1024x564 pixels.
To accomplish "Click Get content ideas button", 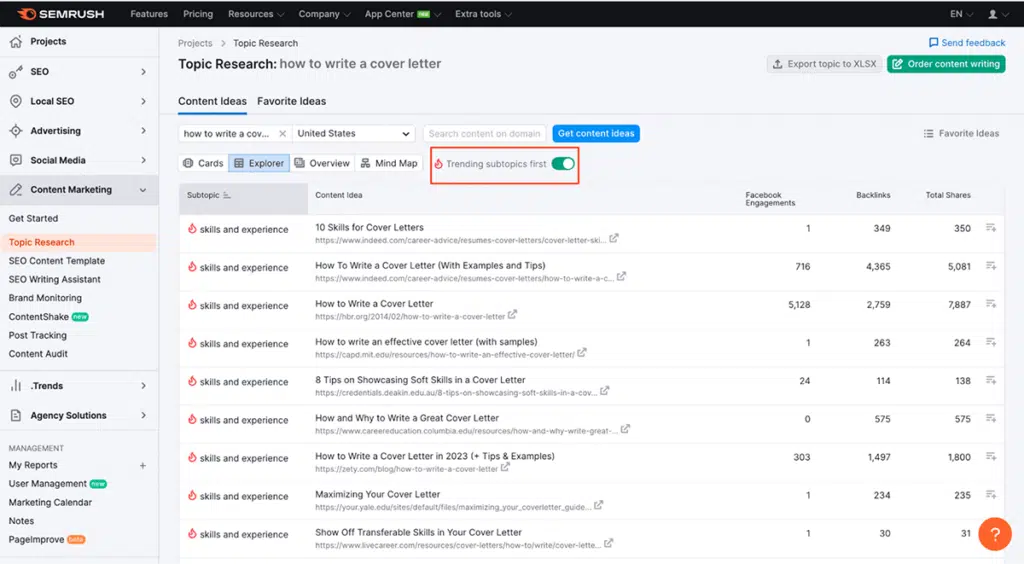I will [x=596, y=133].
